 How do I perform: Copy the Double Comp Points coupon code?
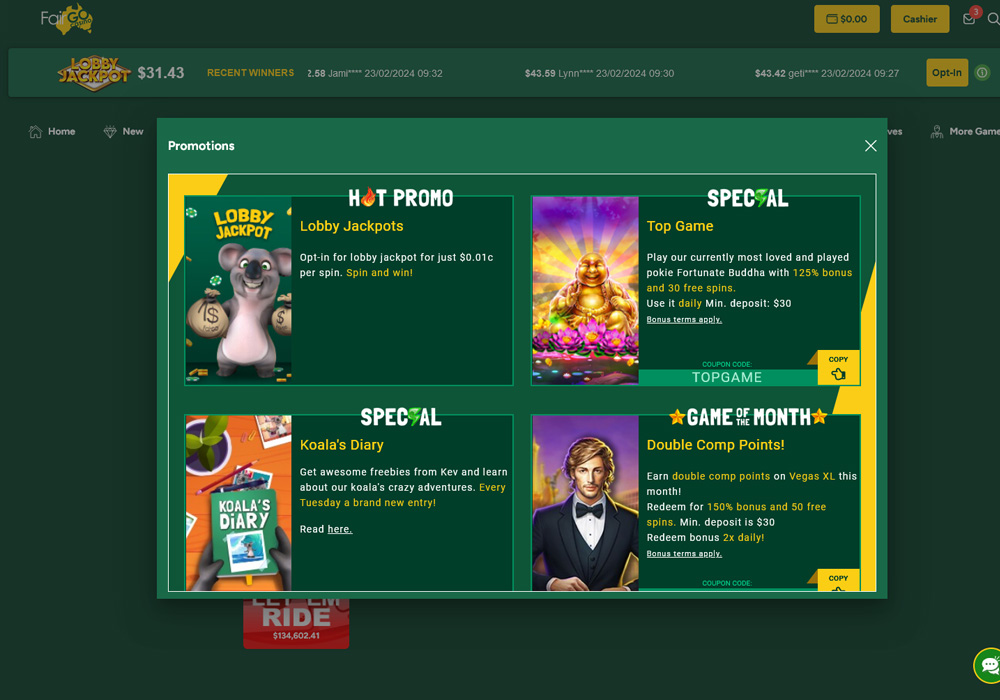click(x=838, y=580)
